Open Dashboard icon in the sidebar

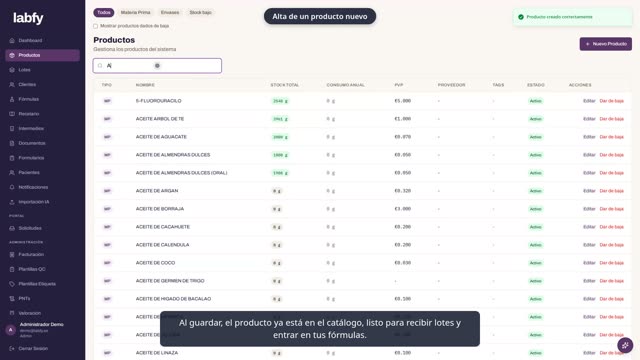(x=12, y=40)
